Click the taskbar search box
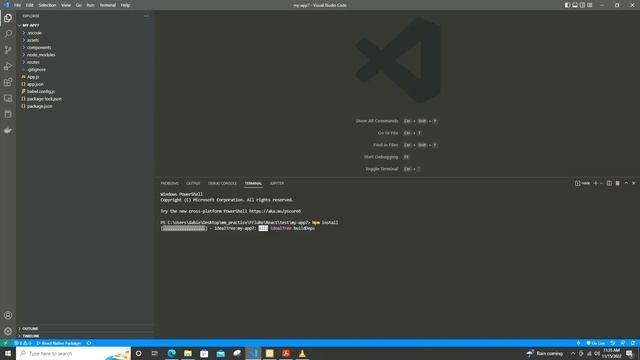 tap(73, 353)
